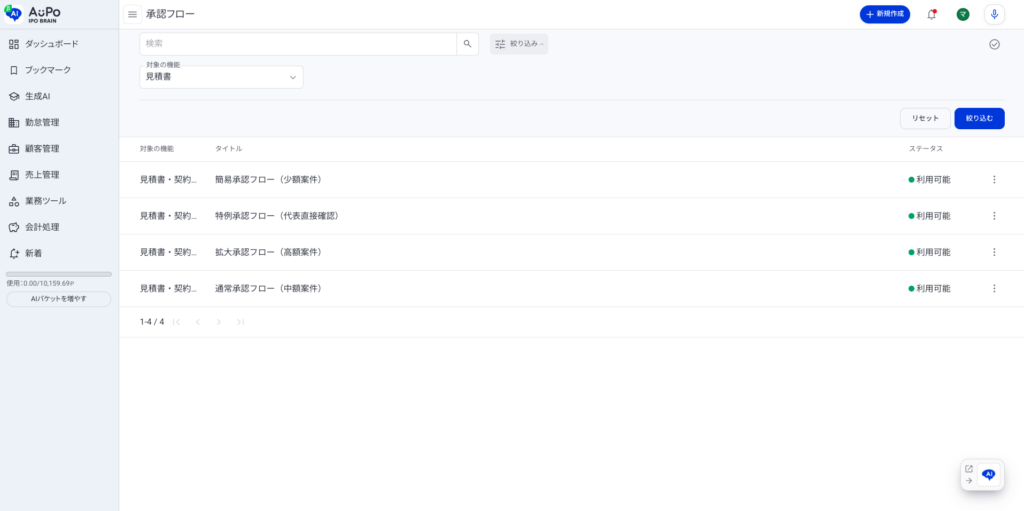
Task: Click into the 検索 input field
Action: (298, 44)
